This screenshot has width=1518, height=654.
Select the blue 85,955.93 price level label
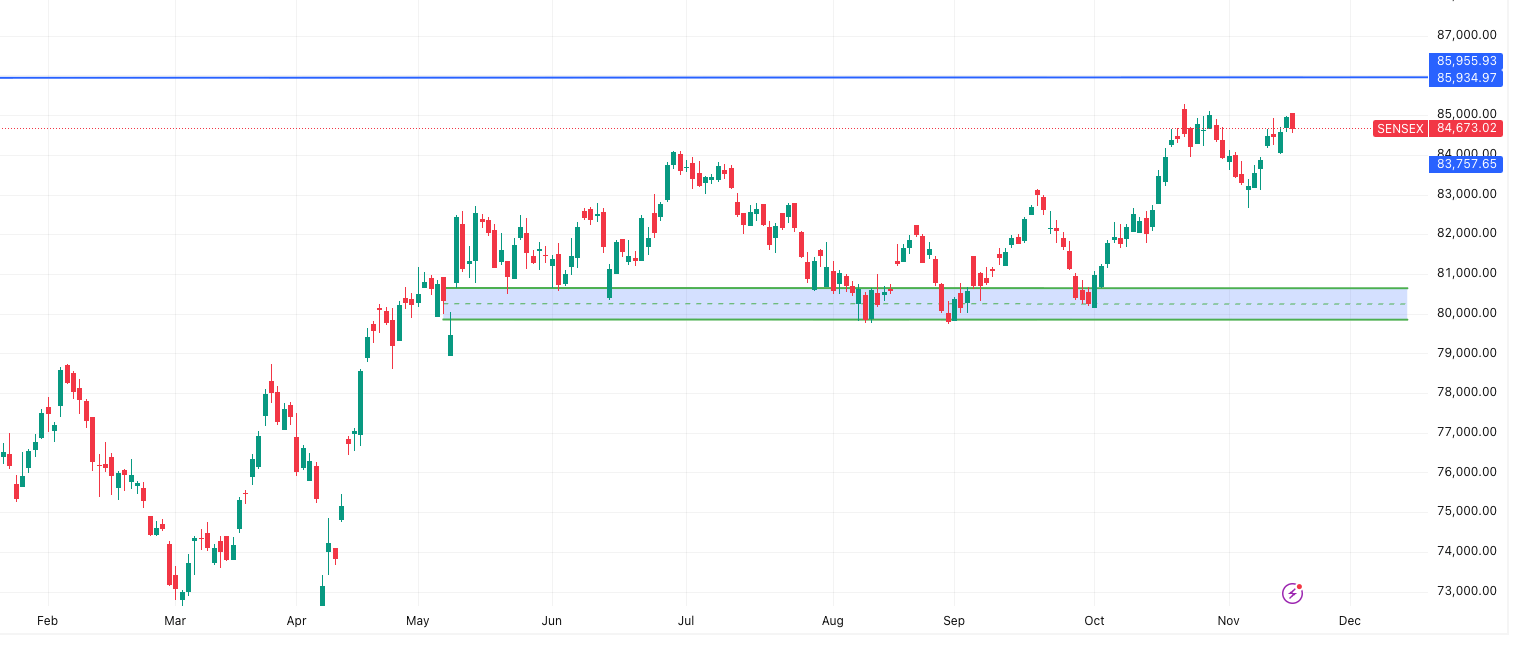(x=1464, y=61)
